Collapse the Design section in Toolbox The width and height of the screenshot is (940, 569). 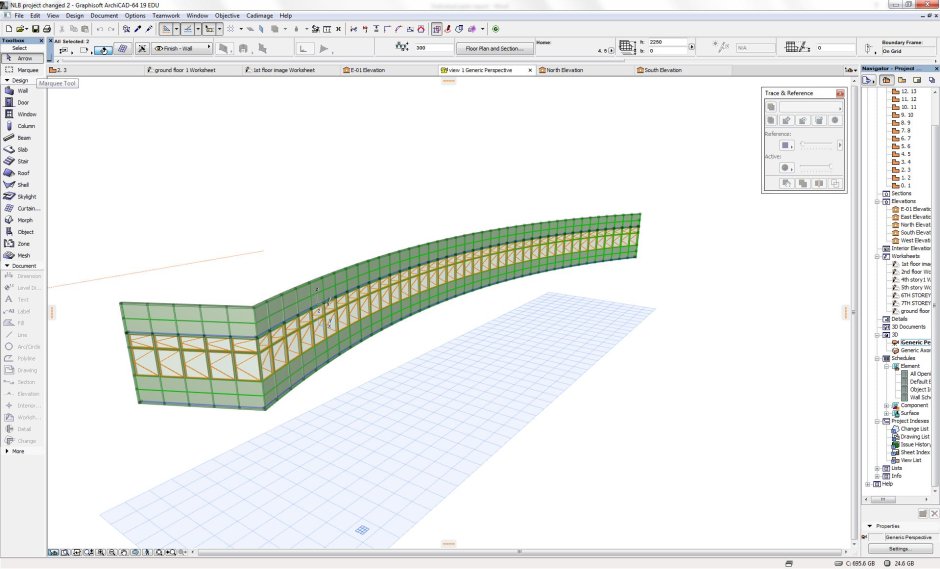coord(7,80)
